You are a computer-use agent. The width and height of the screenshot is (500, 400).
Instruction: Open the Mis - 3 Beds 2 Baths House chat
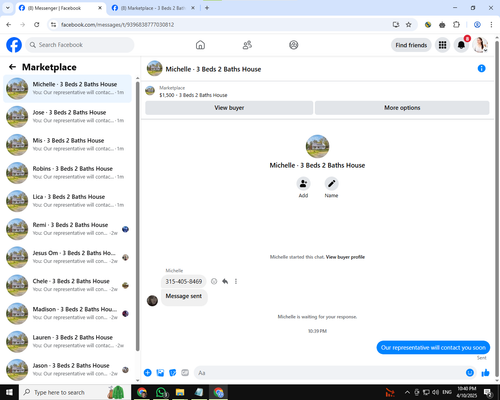67,145
